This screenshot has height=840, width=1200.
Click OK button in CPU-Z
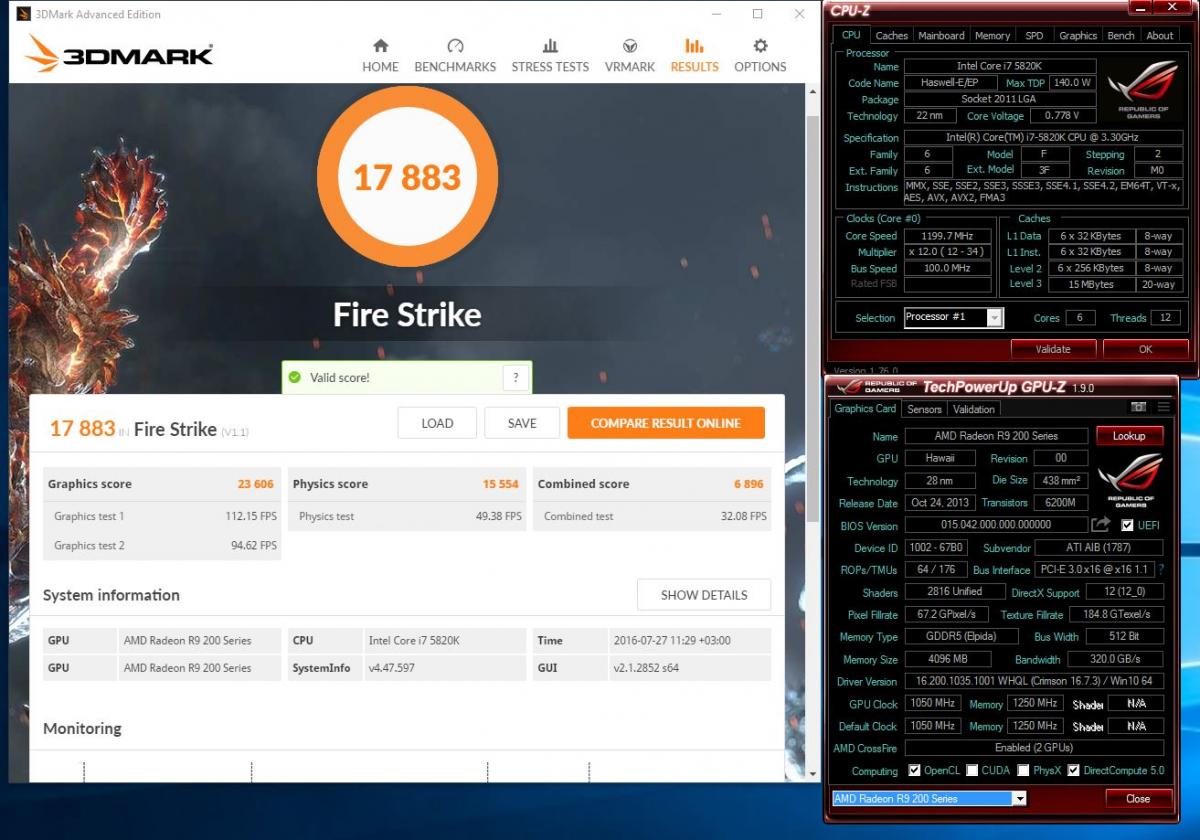tap(1146, 349)
